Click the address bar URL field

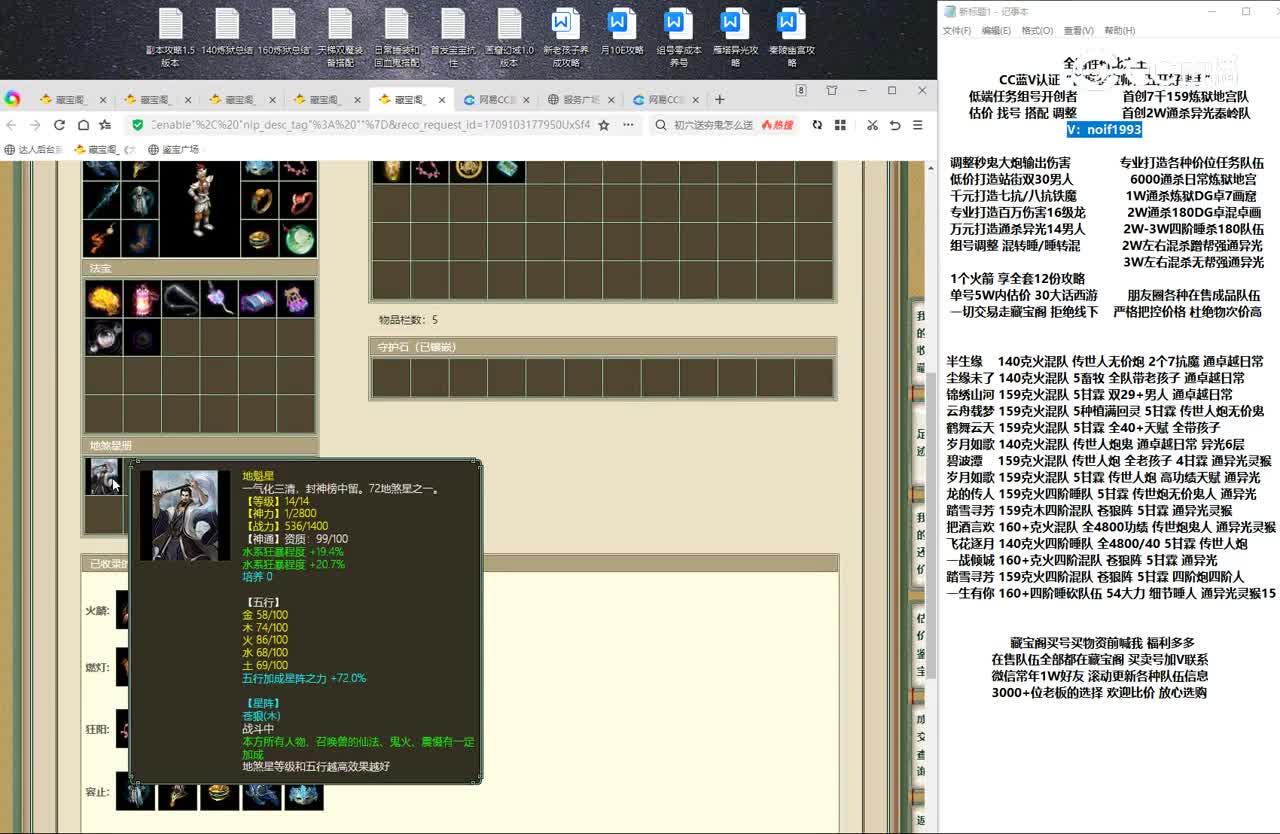click(x=370, y=125)
